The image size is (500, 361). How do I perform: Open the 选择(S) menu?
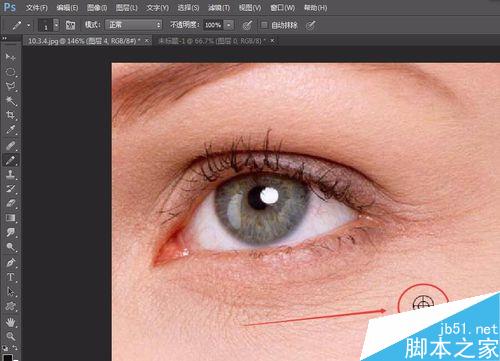click(x=188, y=7)
